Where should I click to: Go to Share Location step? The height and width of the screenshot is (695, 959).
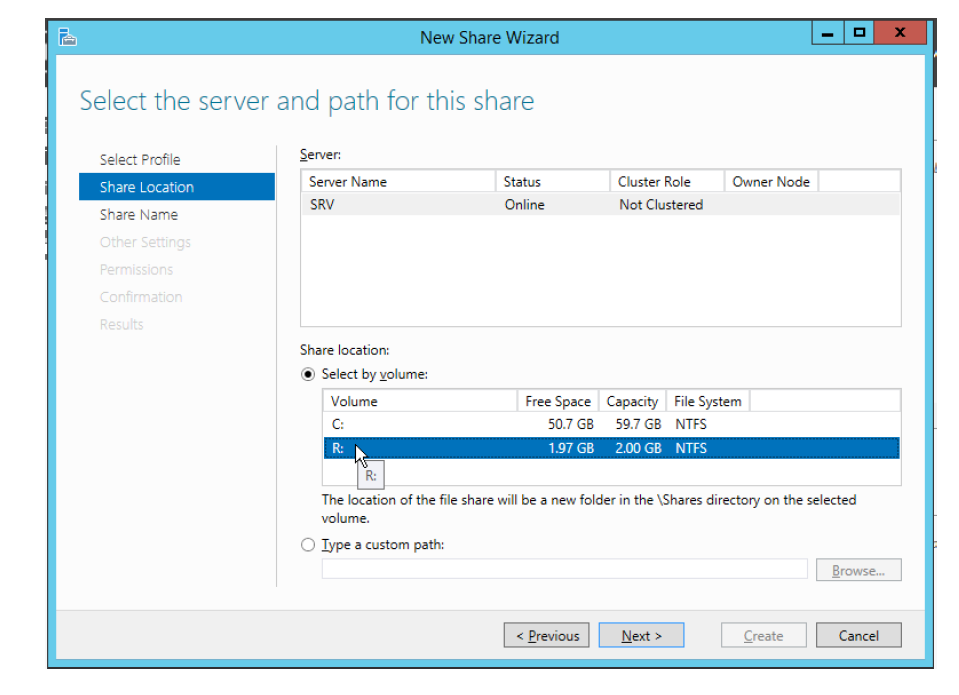click(177, 187)
